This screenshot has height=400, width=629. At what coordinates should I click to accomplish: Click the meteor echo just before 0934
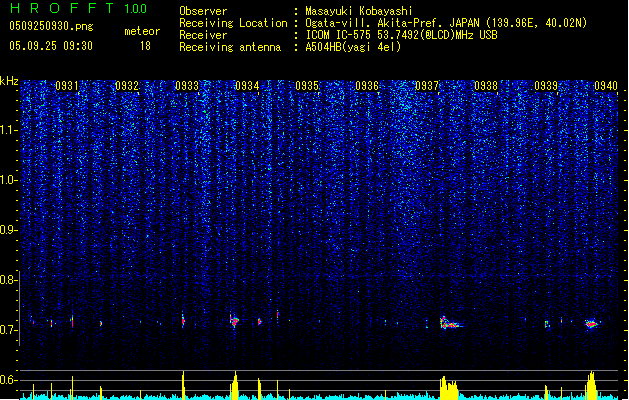pos(234,321)
